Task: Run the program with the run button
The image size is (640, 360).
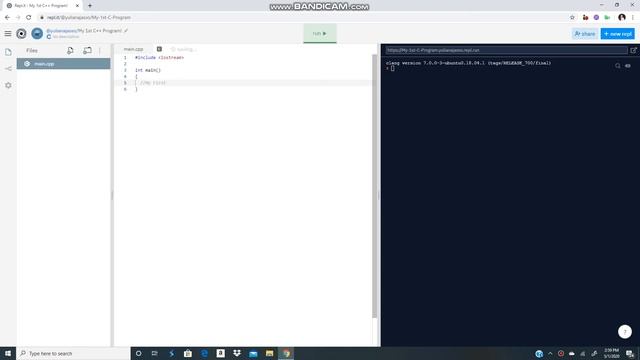Action: coord(320,33)
